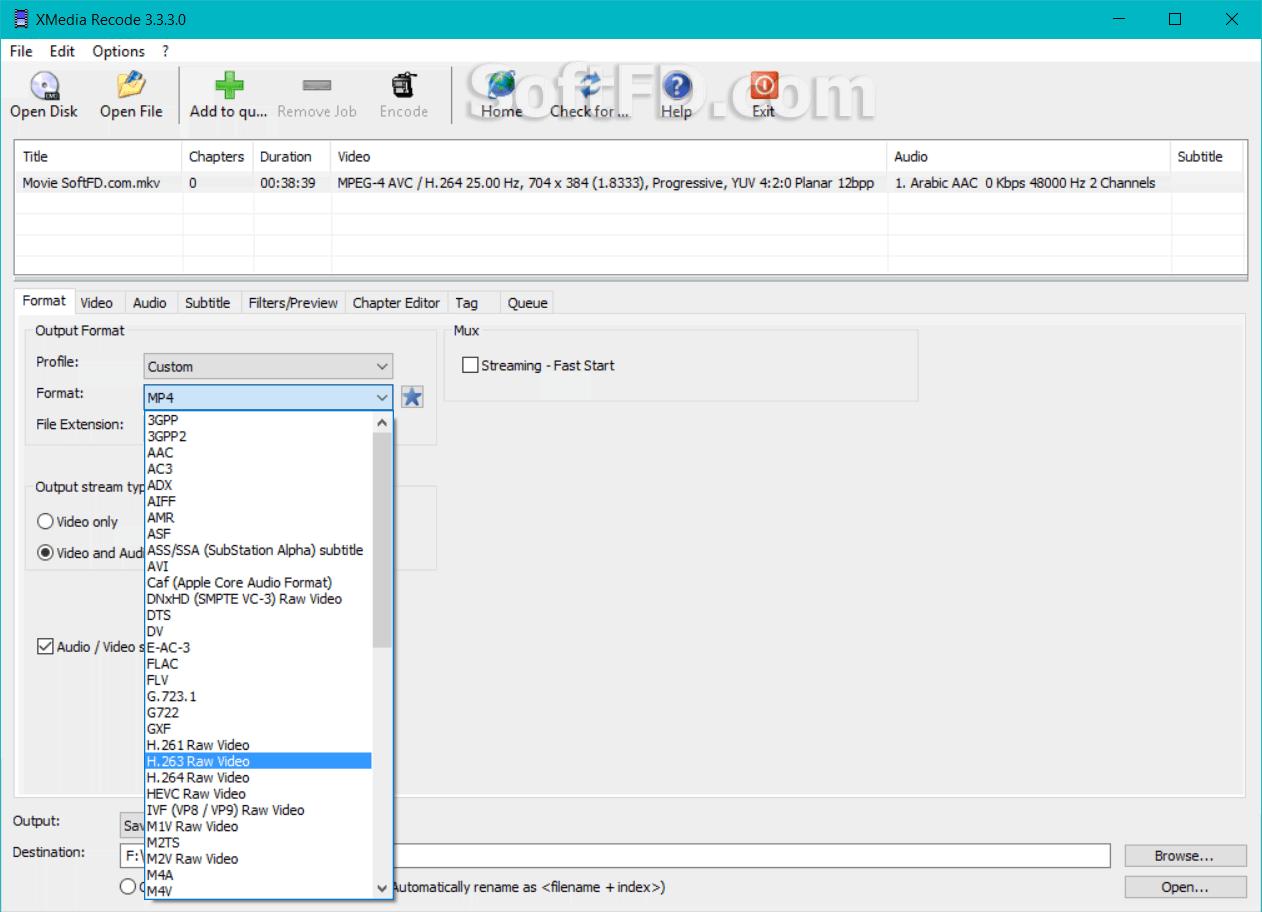Switch to the Subtitle tab

207,303
